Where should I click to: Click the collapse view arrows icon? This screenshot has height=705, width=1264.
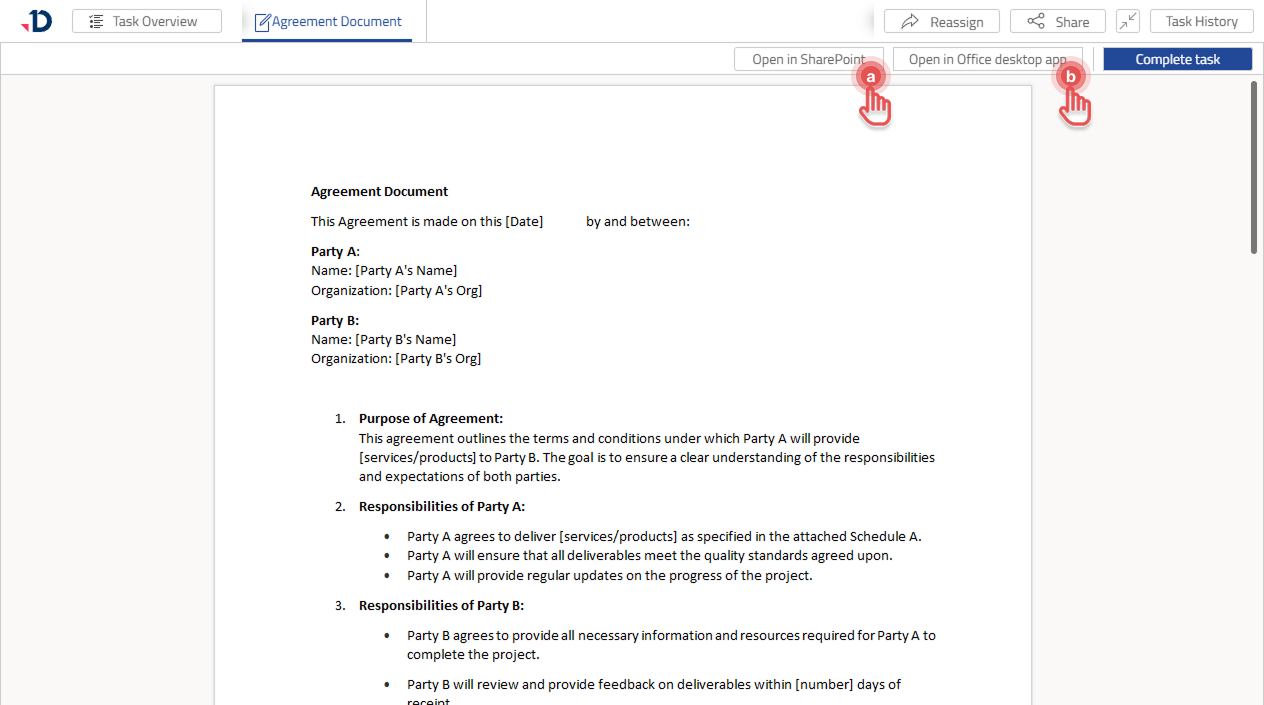click(1128, 21)
